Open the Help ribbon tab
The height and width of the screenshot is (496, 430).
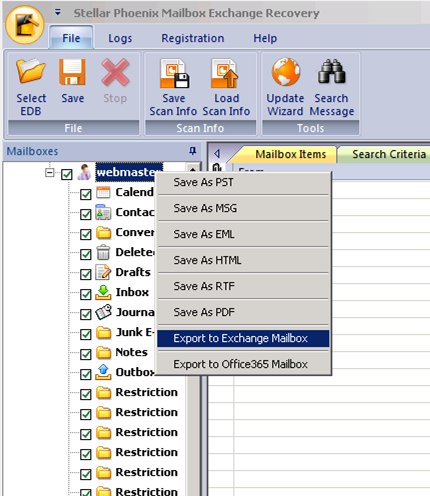click(x=265, y=38)
